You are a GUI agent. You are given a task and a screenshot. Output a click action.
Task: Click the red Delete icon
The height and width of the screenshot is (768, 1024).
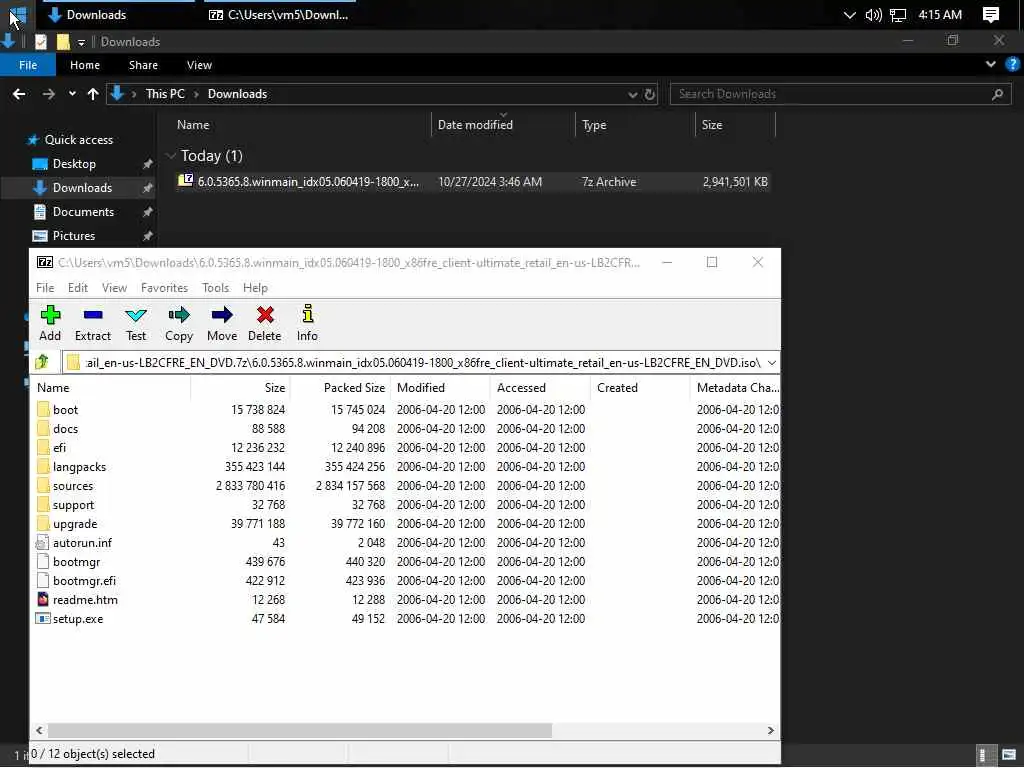[x=265, y=315]
